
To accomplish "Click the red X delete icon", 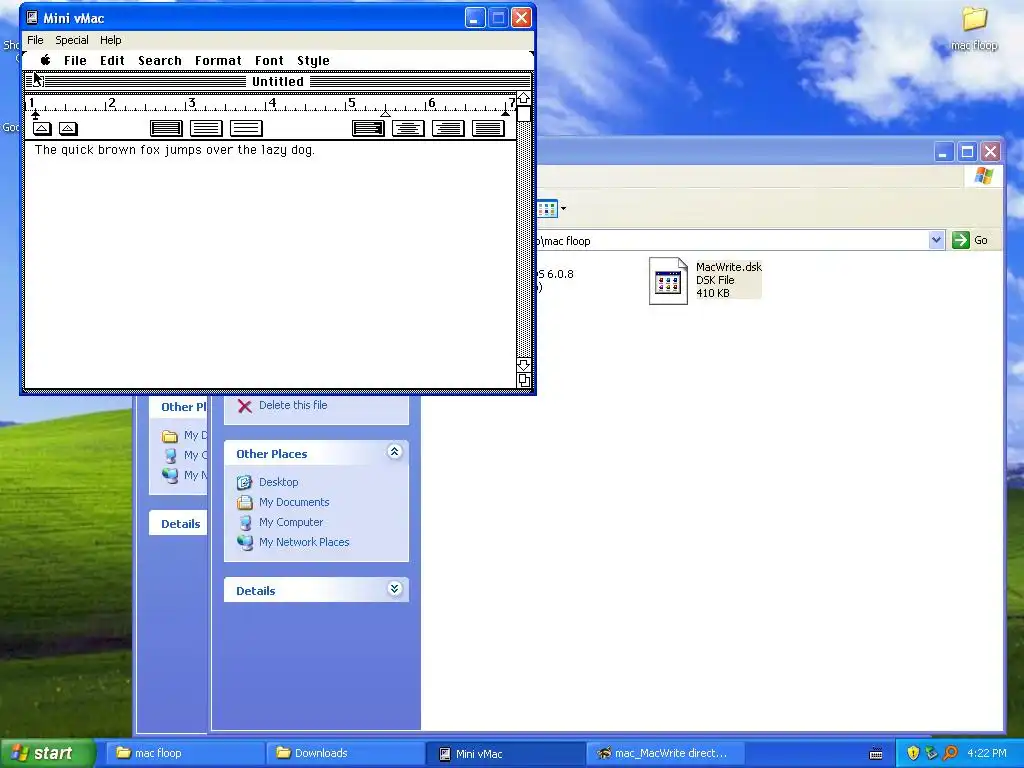I will coord(245,406).
